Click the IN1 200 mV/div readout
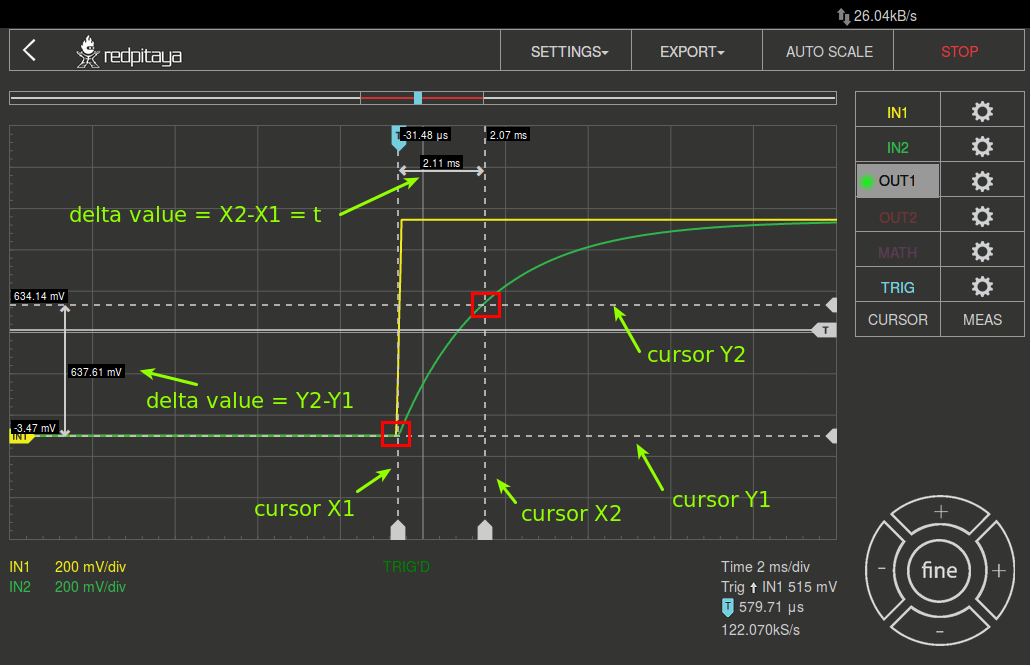 pyautogui.click(x=68, y=566)
